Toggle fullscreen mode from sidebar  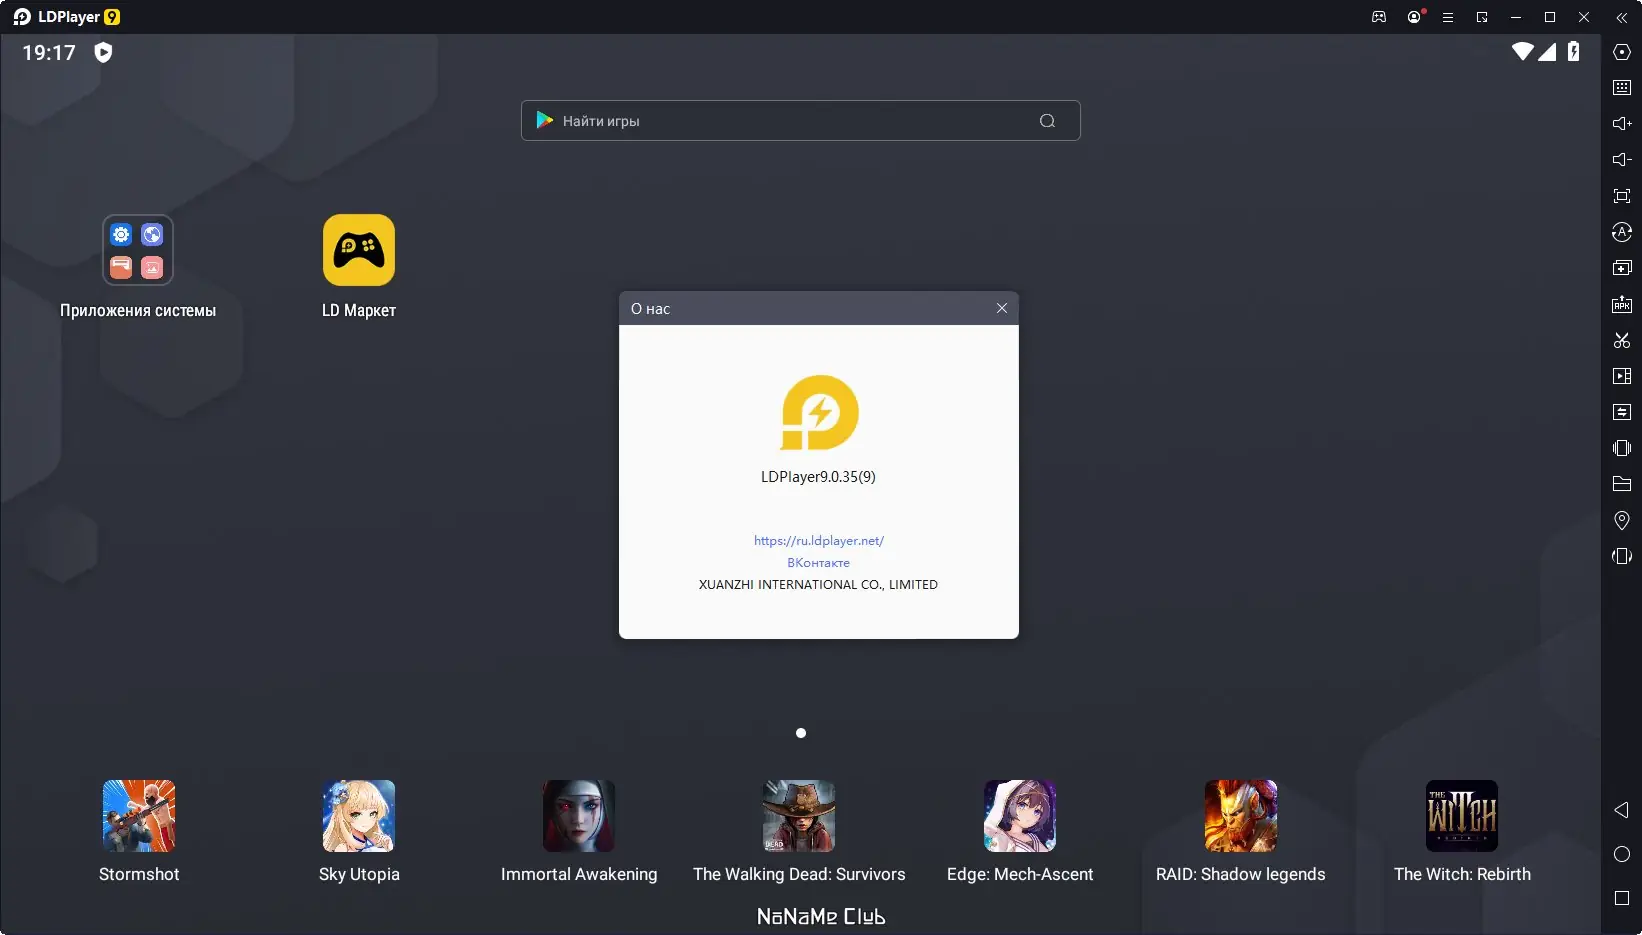tap(1622, 196)
